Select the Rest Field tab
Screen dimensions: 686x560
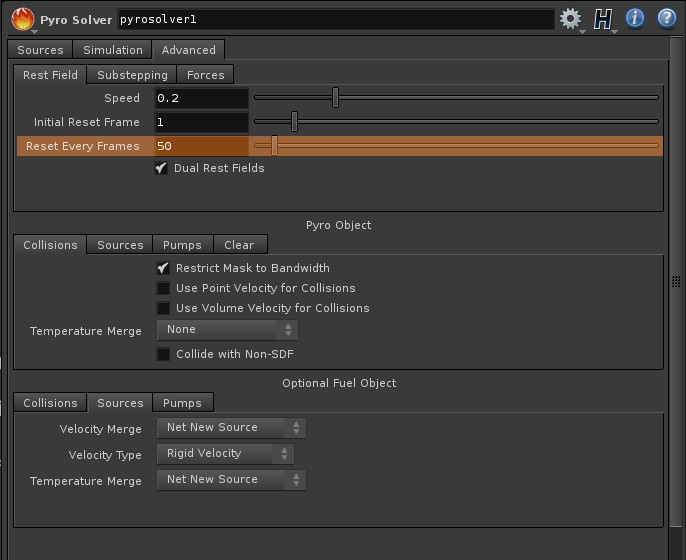[50, 75]
